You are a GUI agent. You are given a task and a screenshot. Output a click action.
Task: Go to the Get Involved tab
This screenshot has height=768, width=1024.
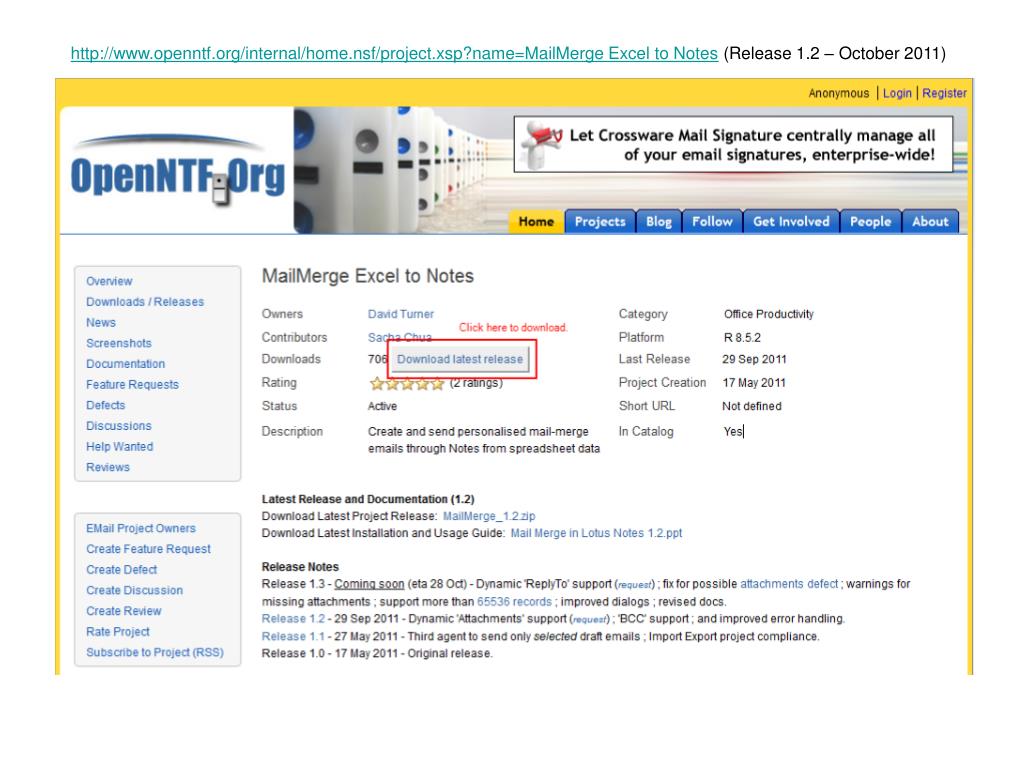point(791,221)
